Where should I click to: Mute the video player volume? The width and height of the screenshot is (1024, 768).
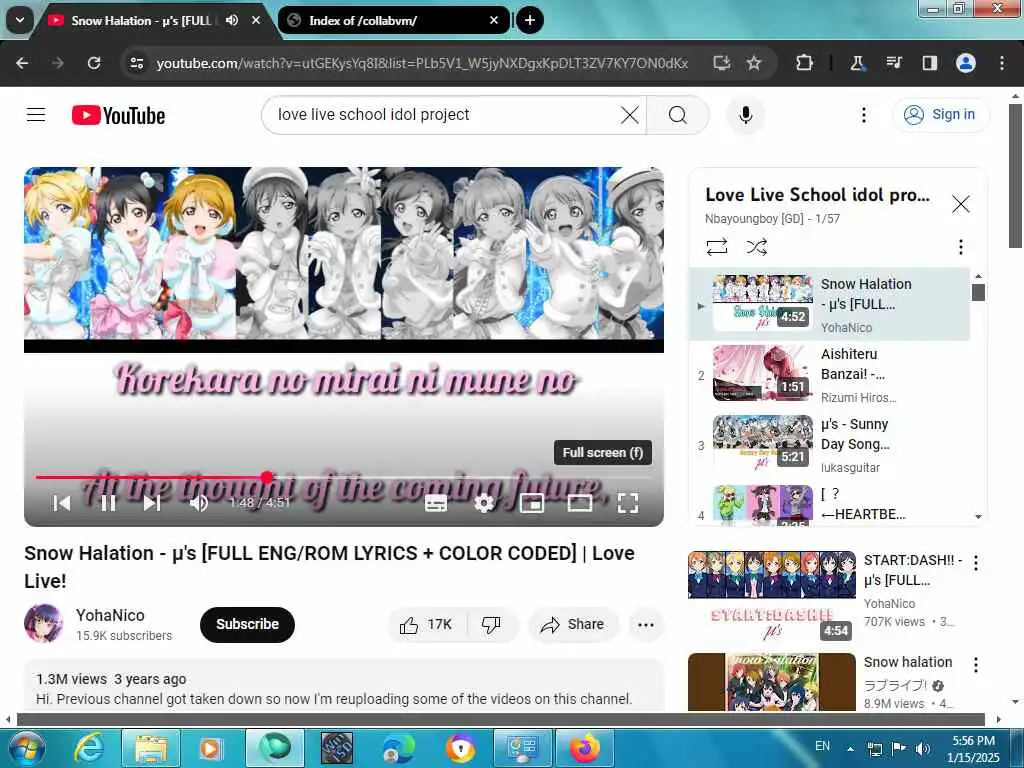tap(199, 504)
